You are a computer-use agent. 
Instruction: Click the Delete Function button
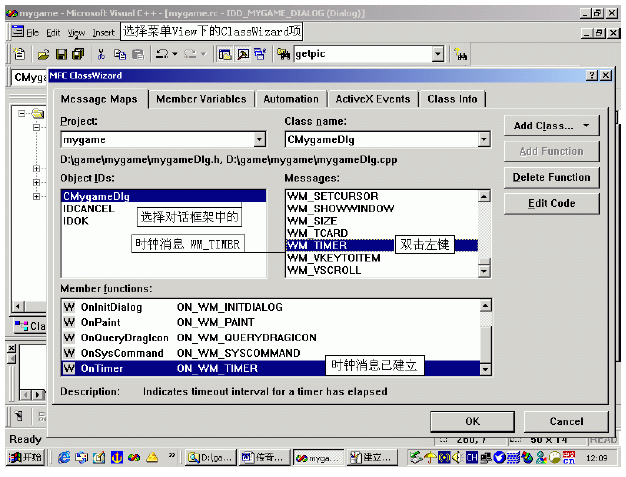552,178
